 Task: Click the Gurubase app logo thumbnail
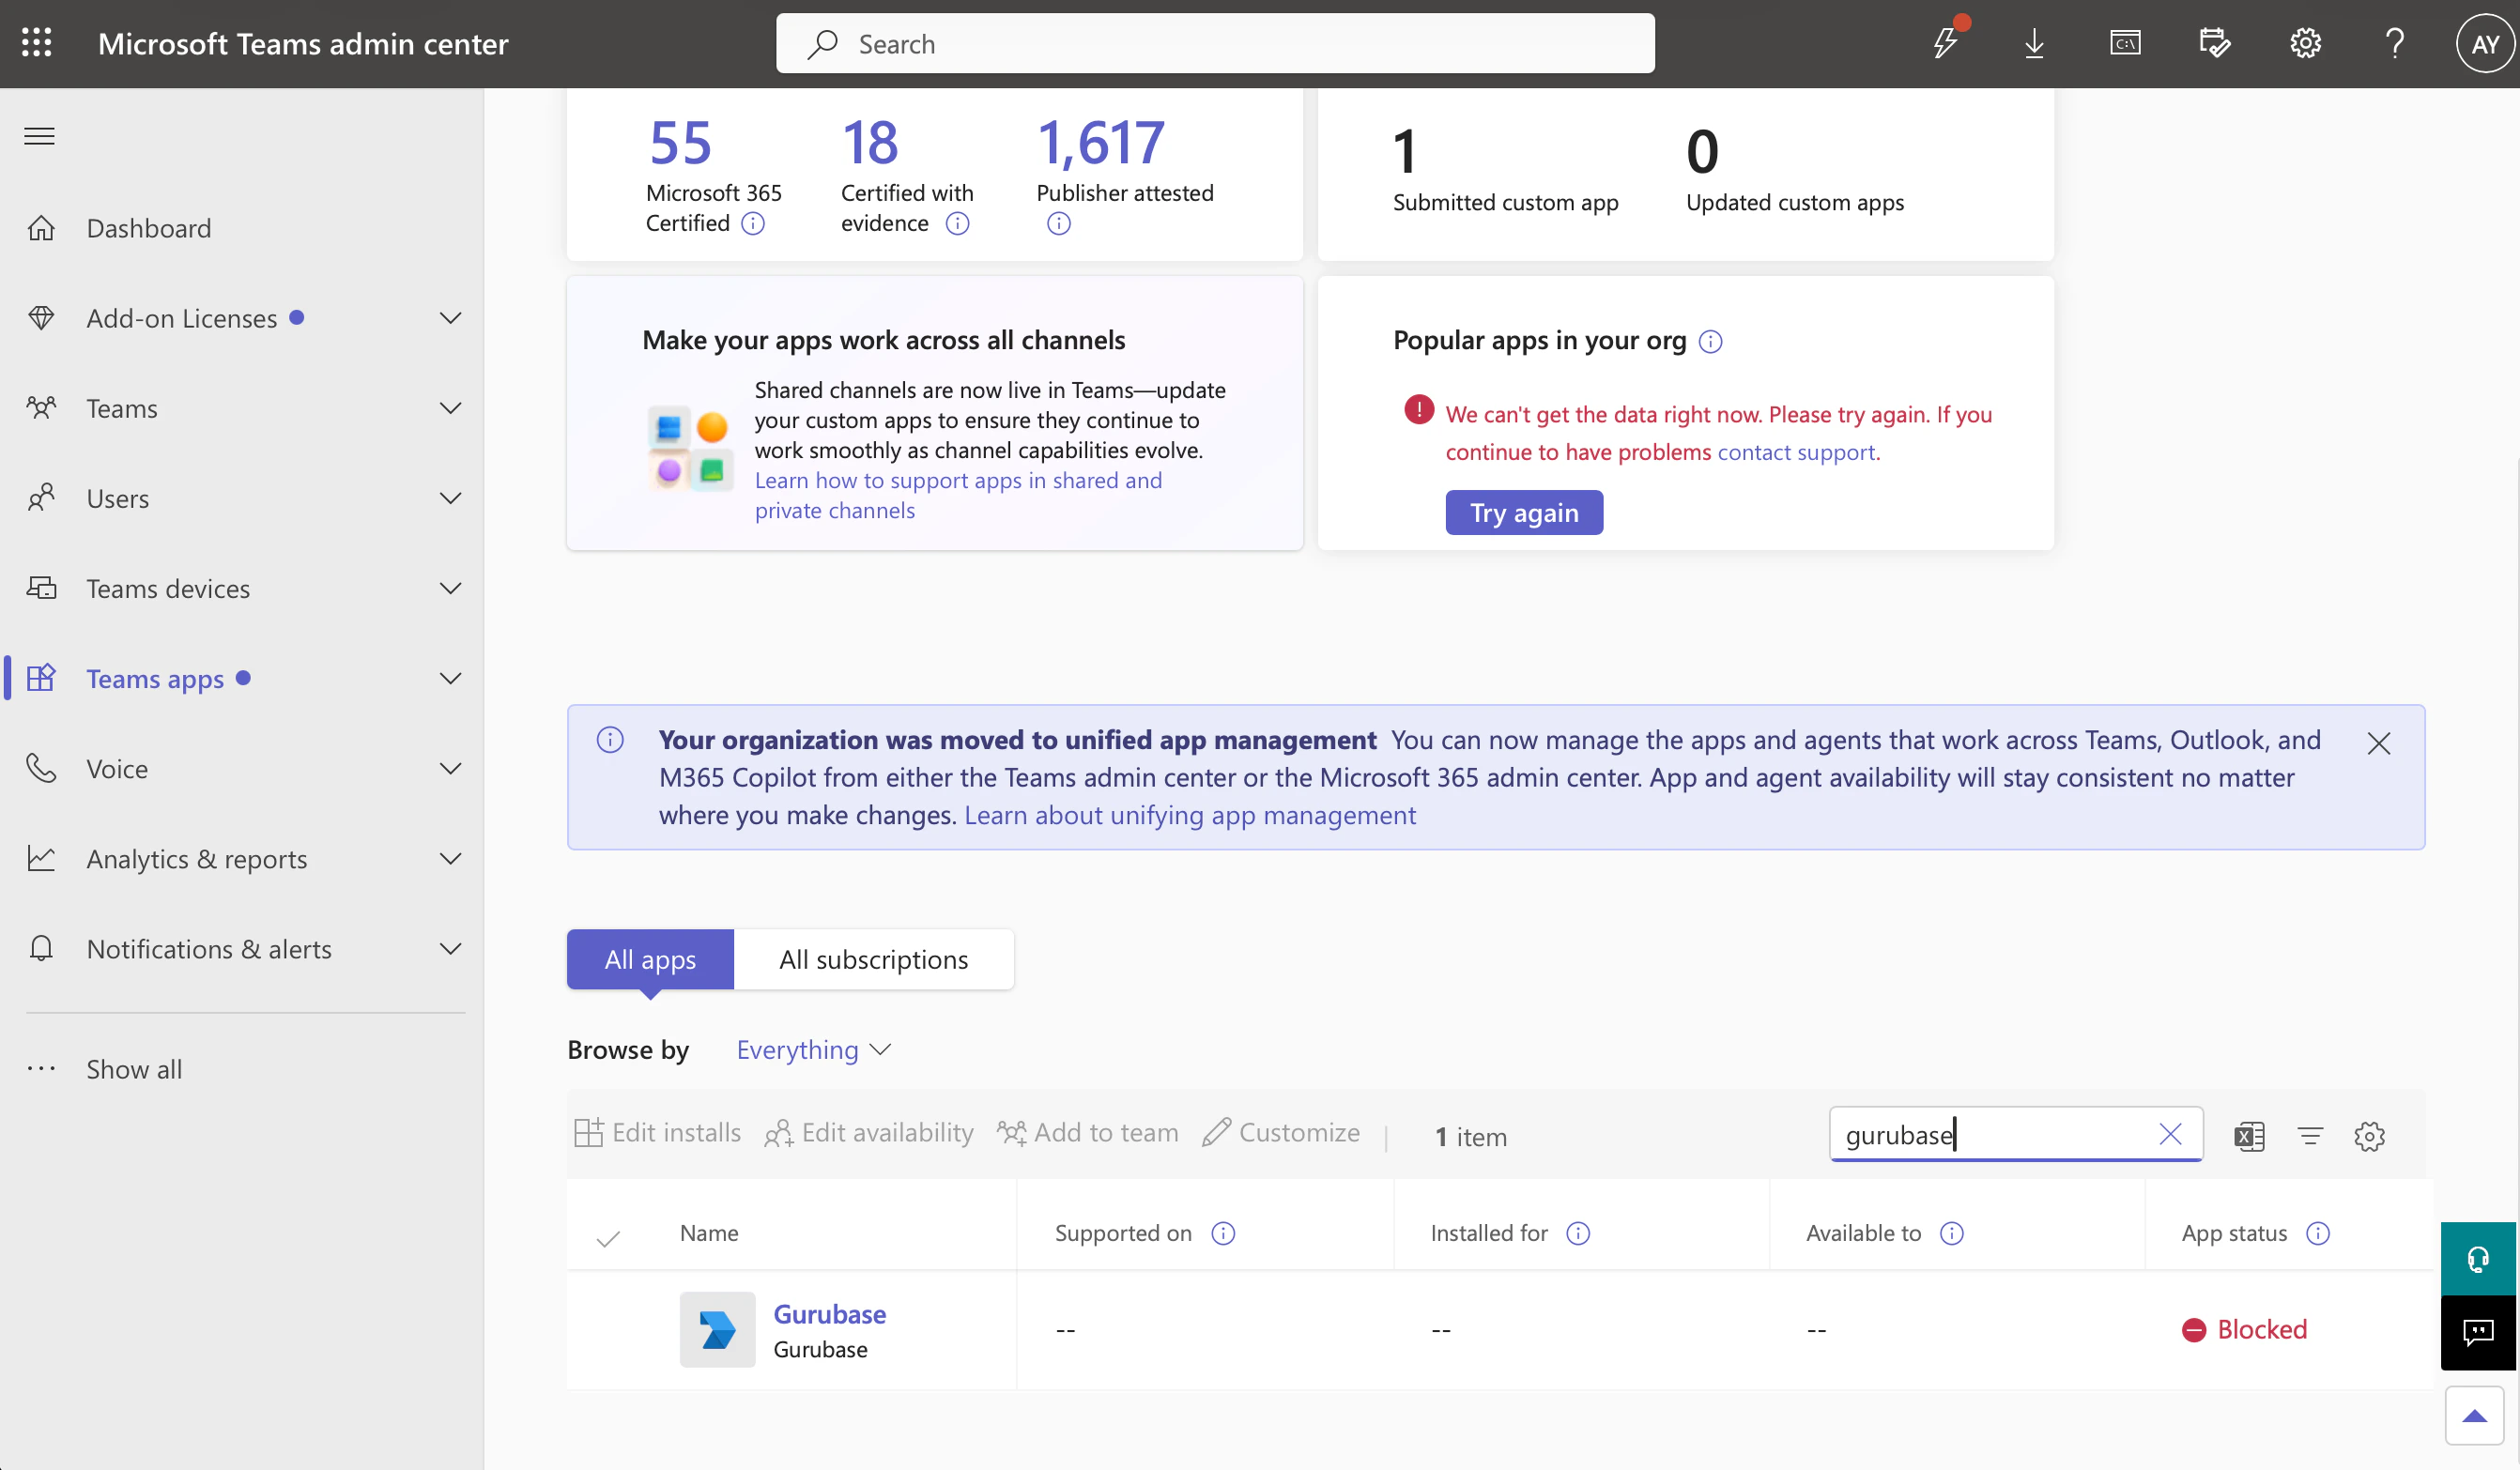tap(718, 1330)
